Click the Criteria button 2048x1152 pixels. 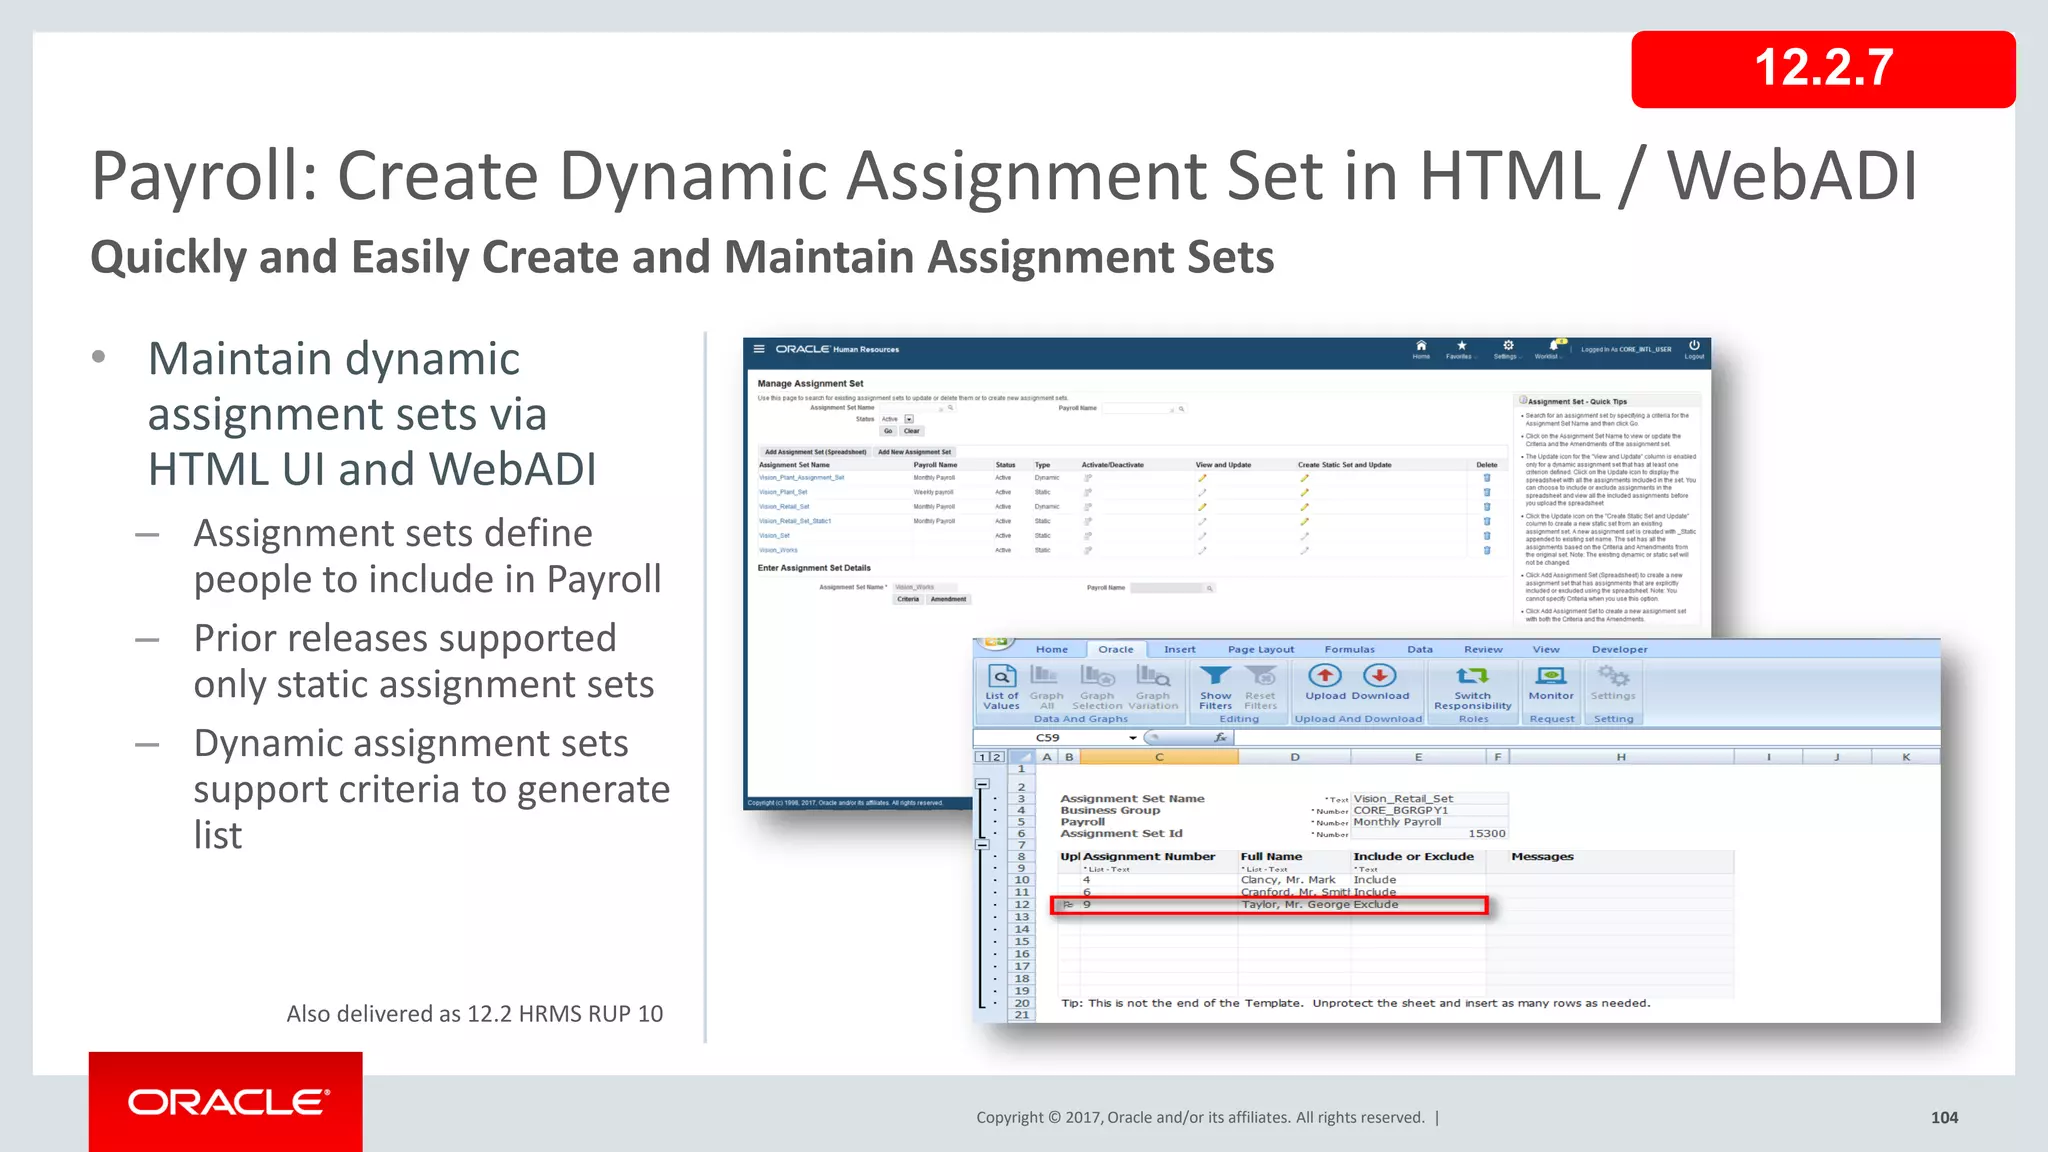(x=908, y=599)
